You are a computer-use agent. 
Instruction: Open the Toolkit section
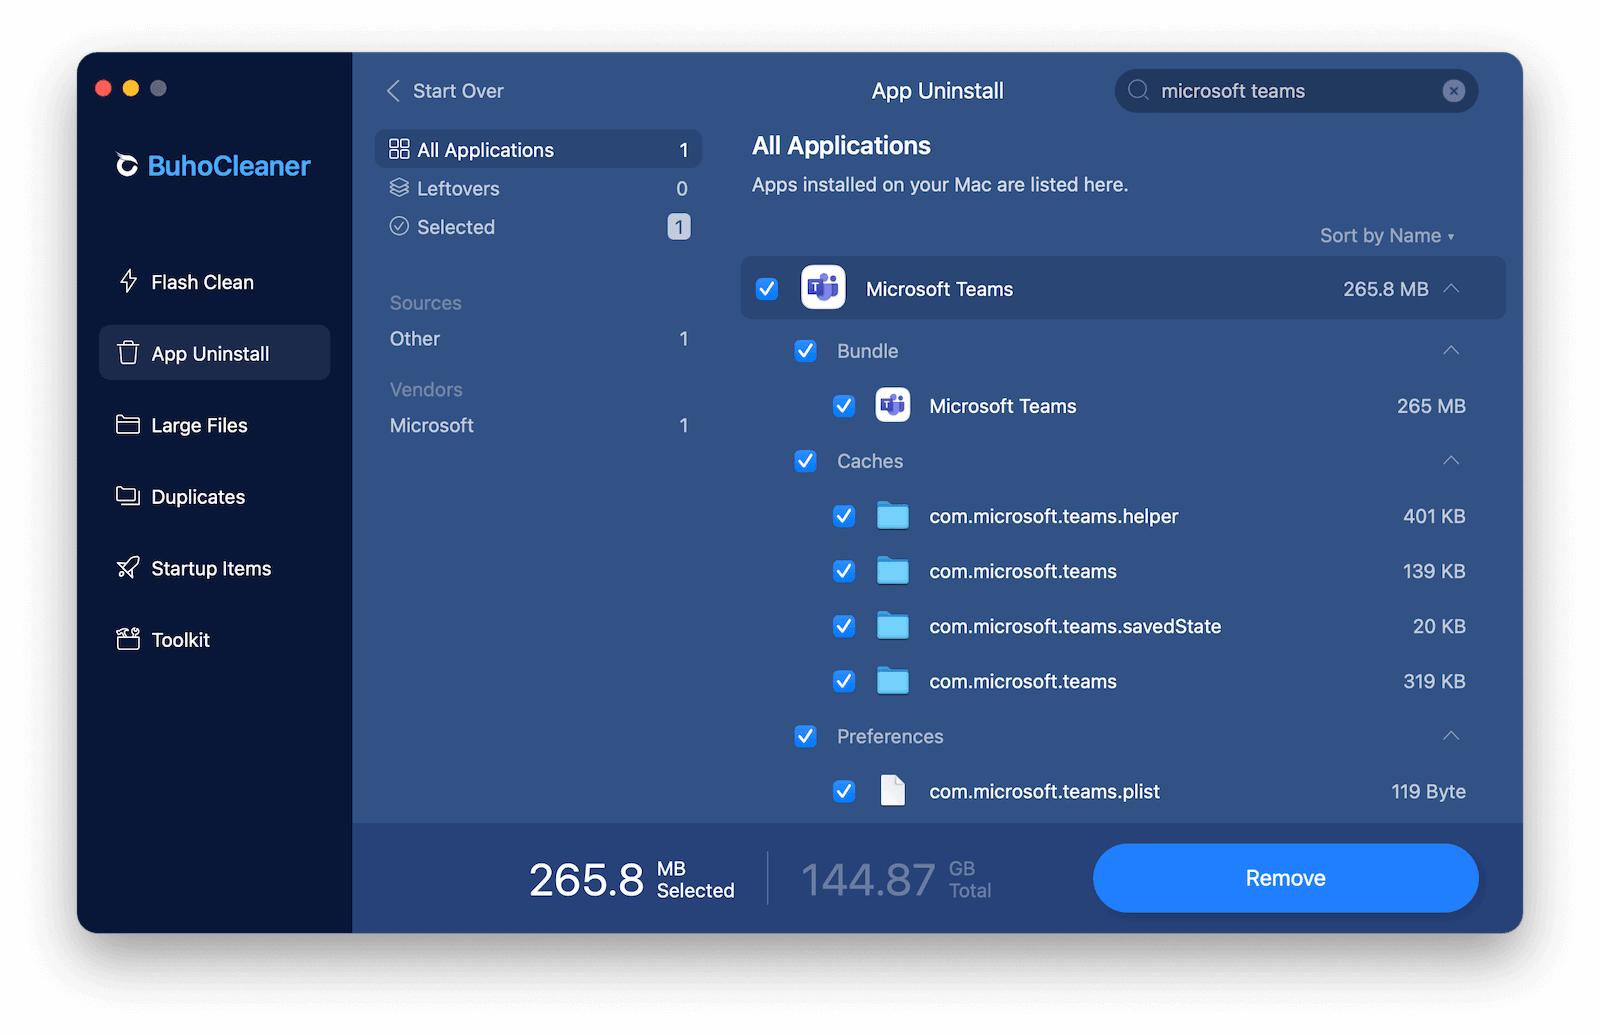point(180,639)
